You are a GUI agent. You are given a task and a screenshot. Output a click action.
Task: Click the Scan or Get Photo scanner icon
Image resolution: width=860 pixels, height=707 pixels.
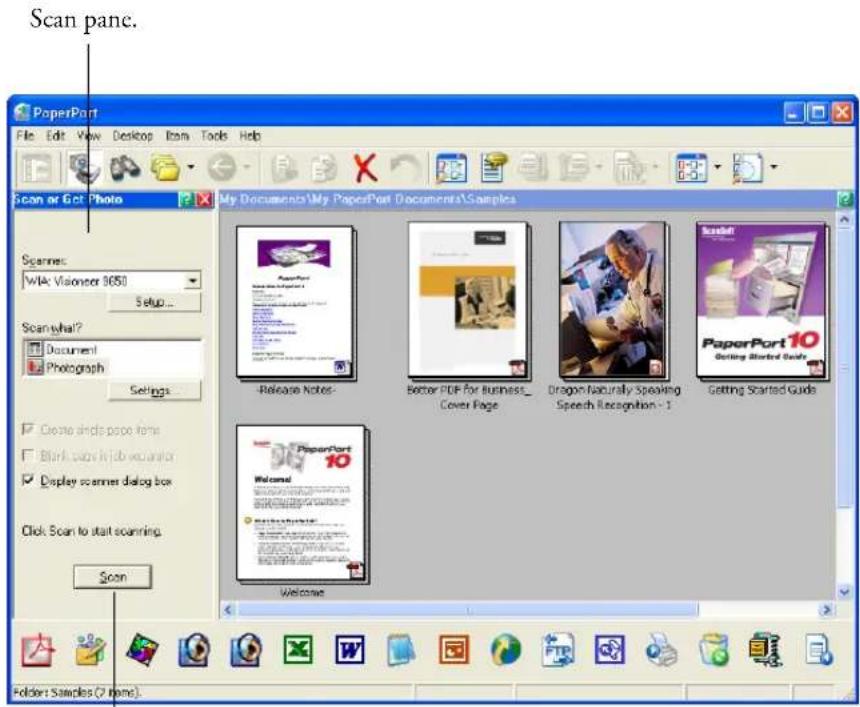pos(85,167)
